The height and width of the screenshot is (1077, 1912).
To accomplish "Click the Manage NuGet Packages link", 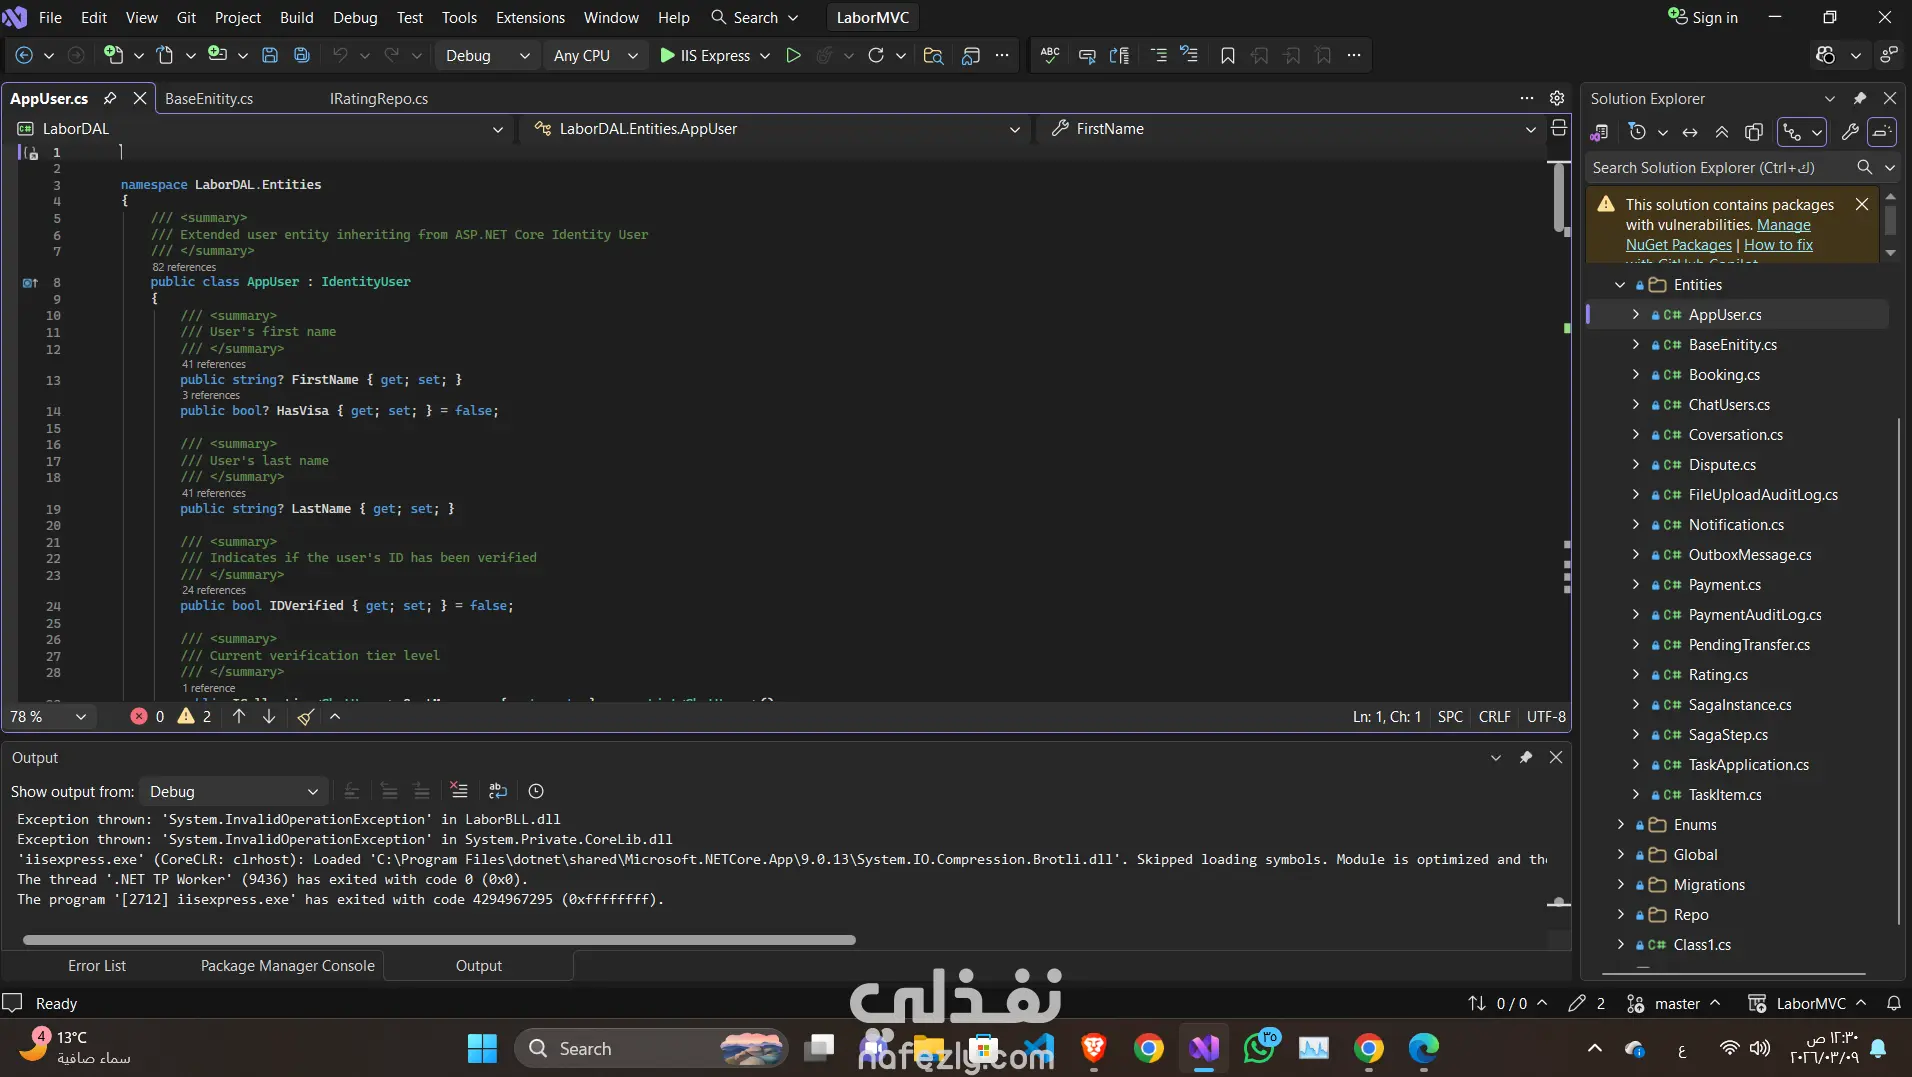I will point(1718,235).
